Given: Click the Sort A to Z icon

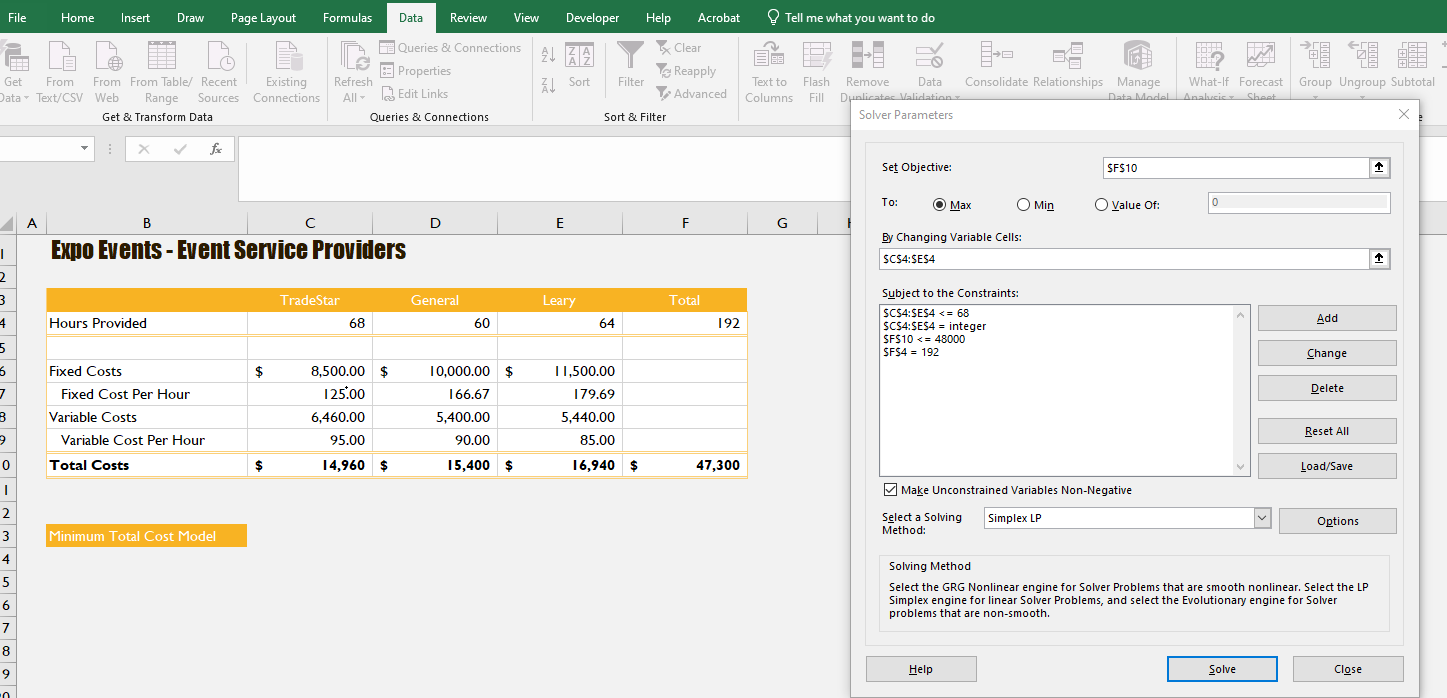Looking at the screenshot, I should tap(548, 54).
